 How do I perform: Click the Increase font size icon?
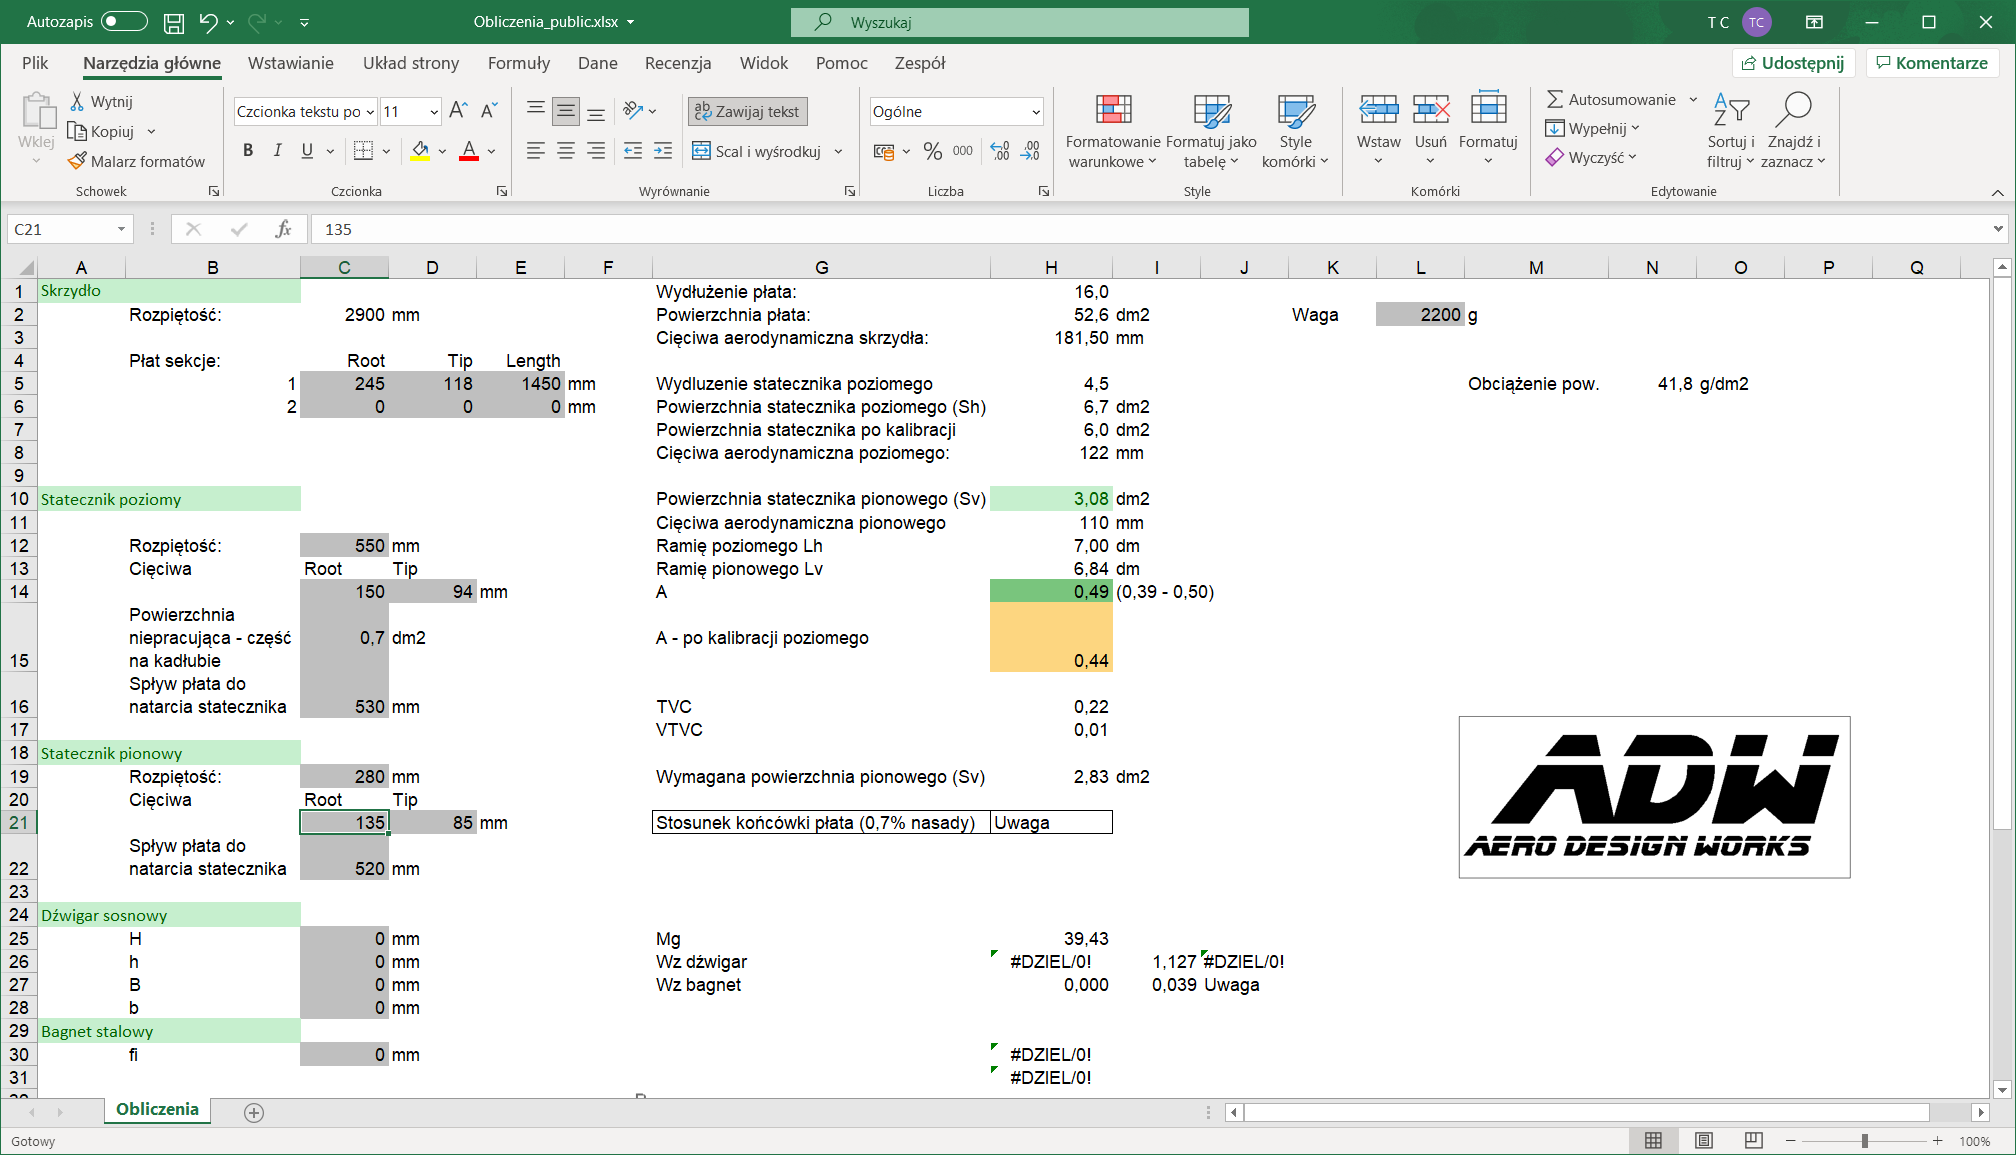(x=458, y=111)
